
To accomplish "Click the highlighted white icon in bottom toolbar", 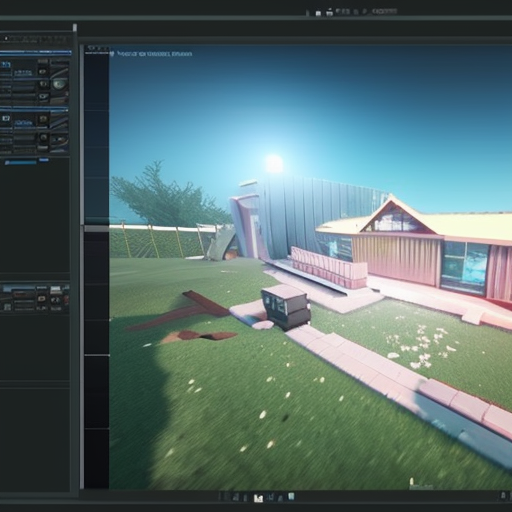I will (x=258, y=498).
